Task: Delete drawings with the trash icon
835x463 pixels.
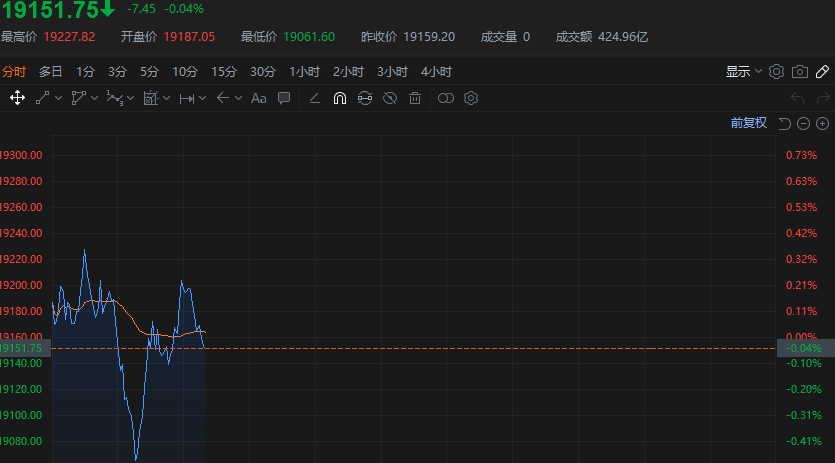Action: 415,98
